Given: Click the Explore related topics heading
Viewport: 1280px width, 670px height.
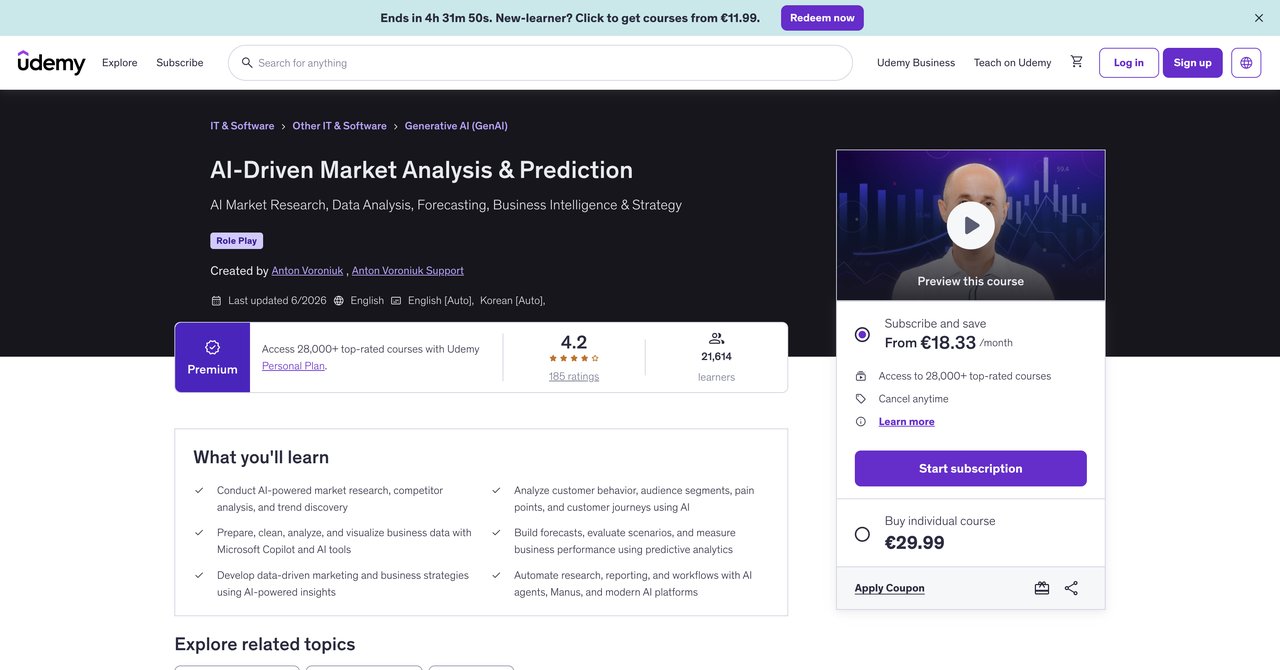Looking at the screenshot, I should tap(265, 644).
